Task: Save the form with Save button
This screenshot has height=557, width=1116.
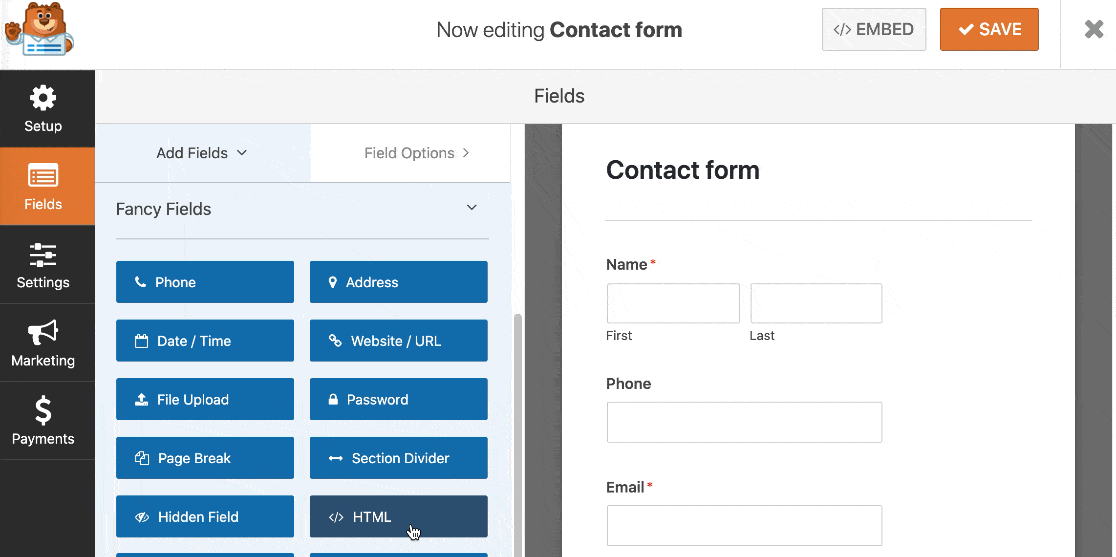Action: [989, 29]
